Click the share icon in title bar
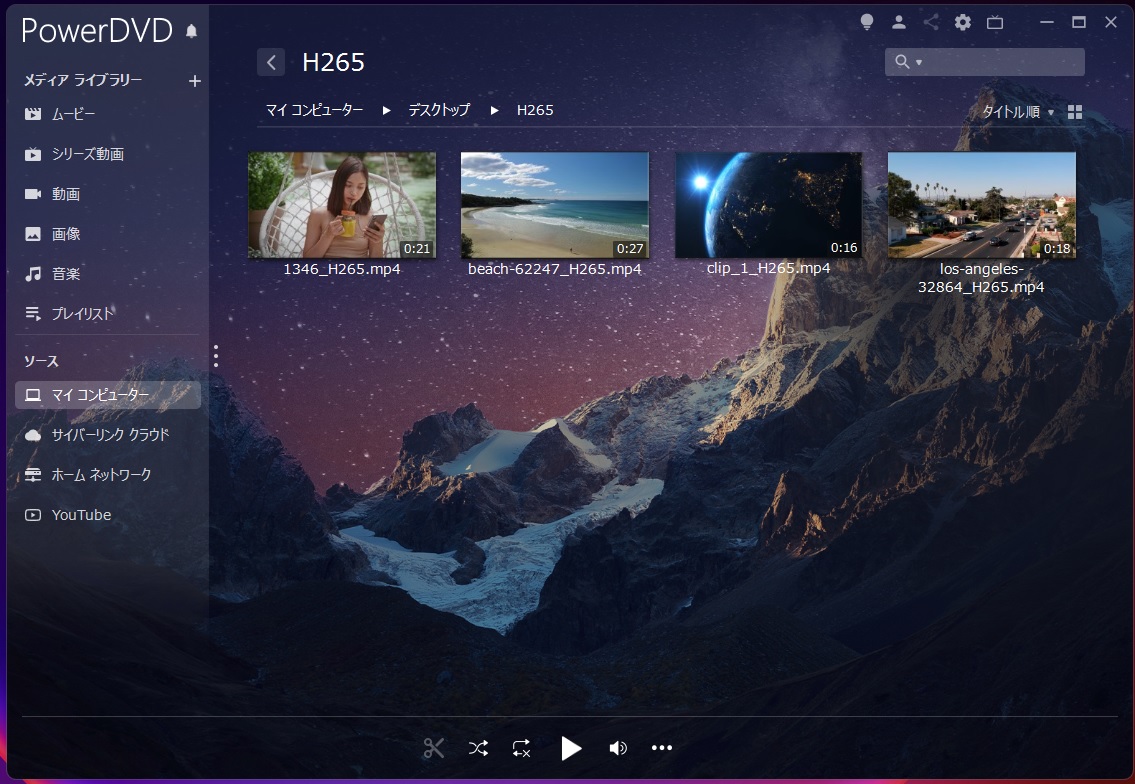The image size is (1135, 784). pos(931,22)
